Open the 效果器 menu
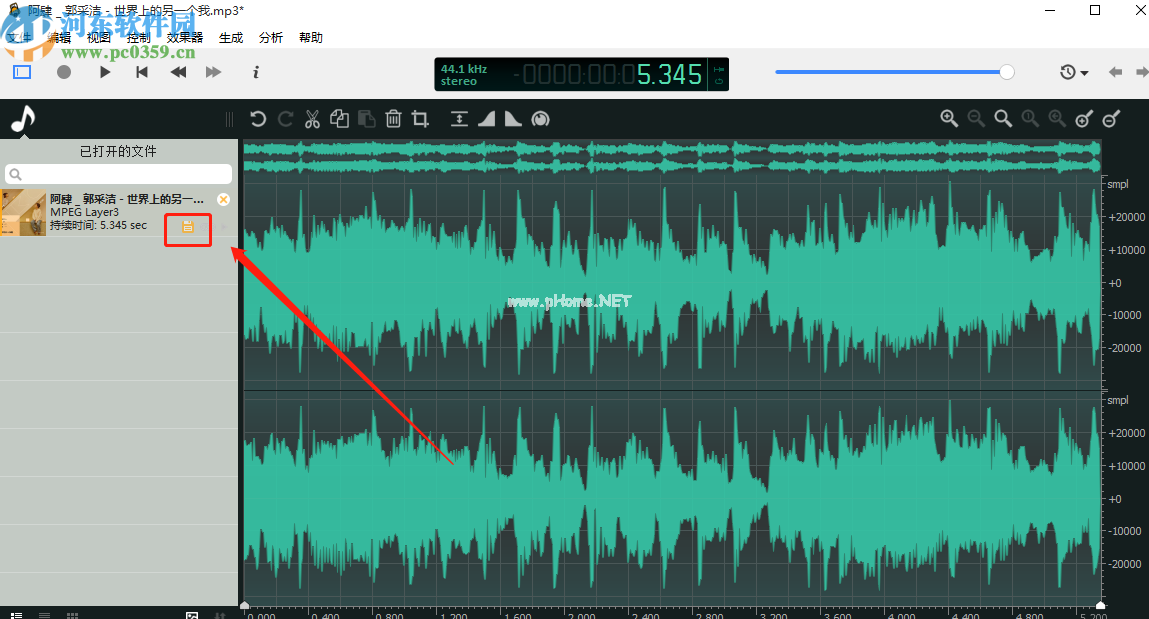 click(x=184, y=38)
